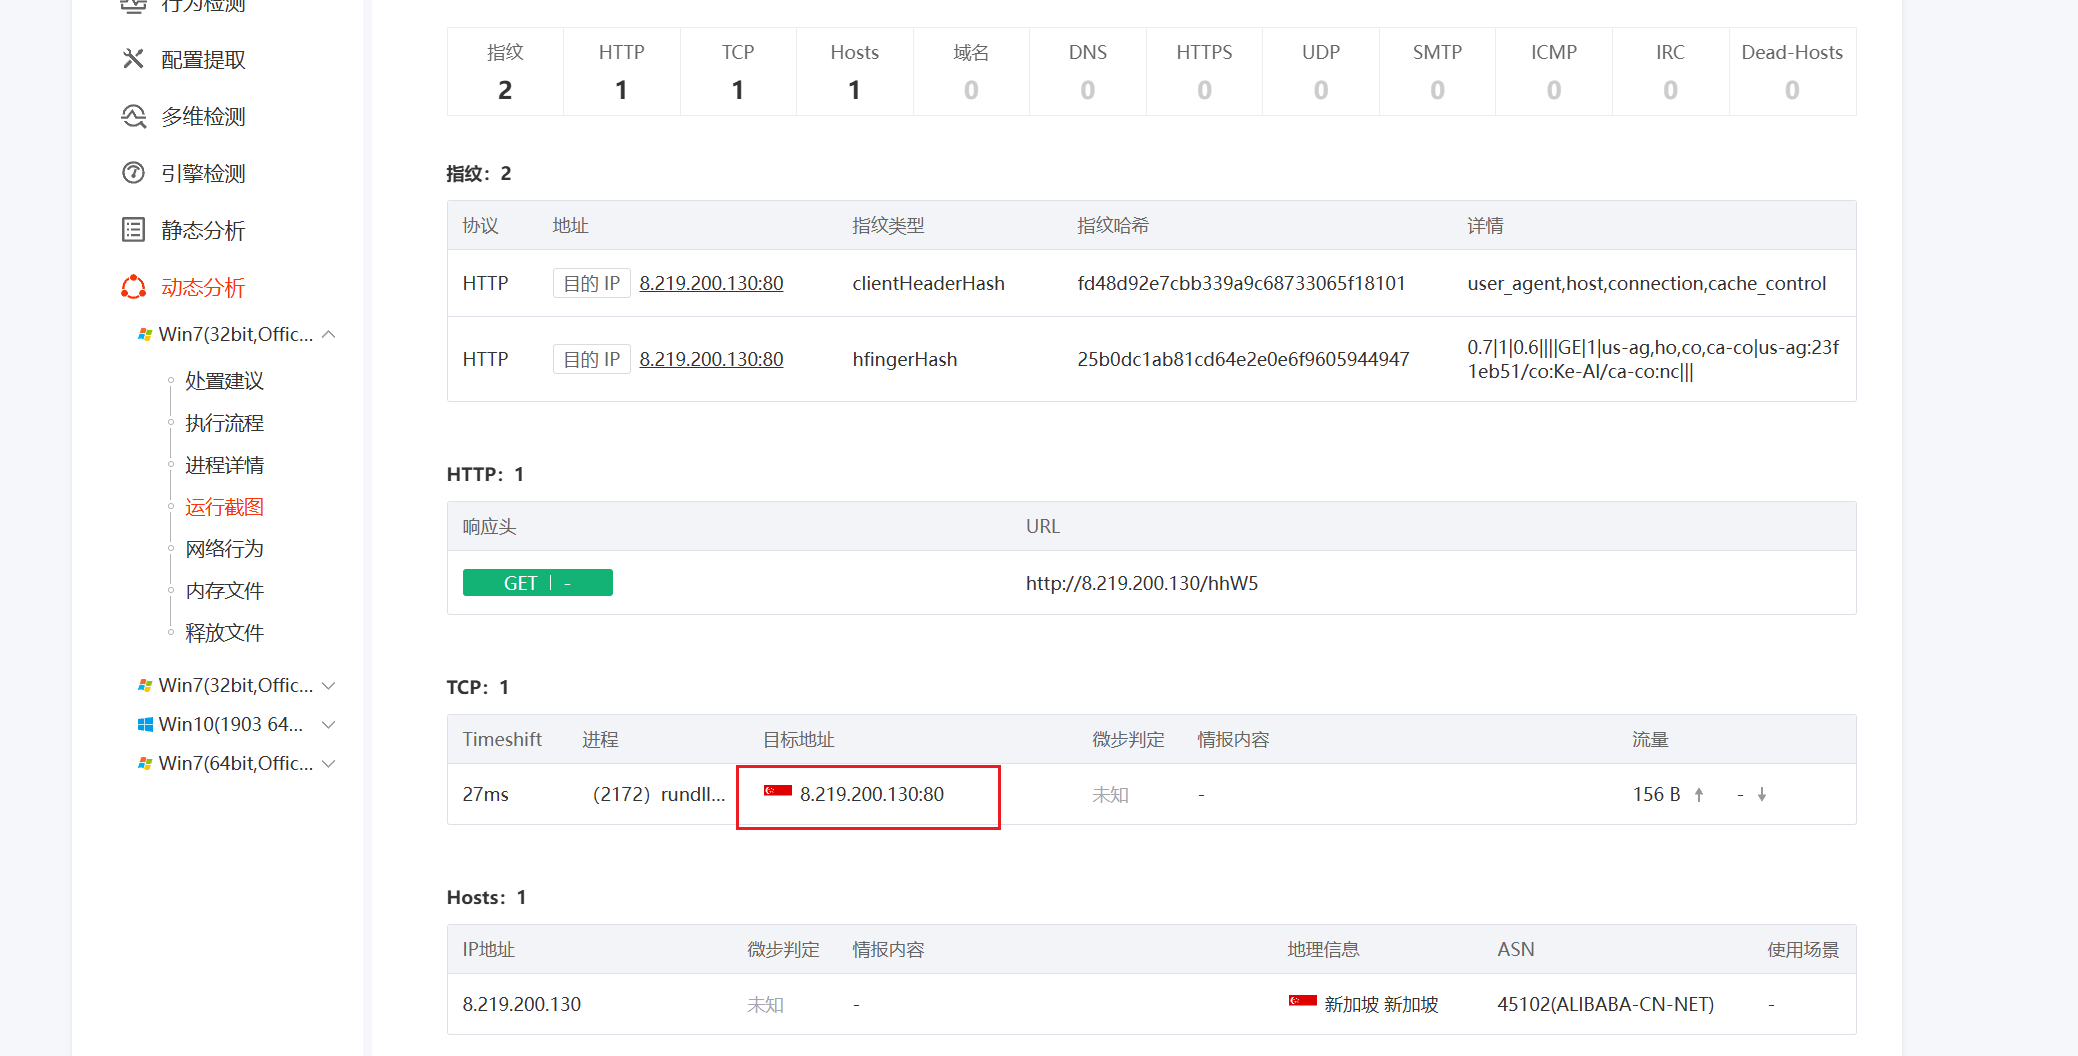Click the 静态分析 list icon
Image resolution: width=2078 pixels, height=1056 pixels.
coord(133,230)
